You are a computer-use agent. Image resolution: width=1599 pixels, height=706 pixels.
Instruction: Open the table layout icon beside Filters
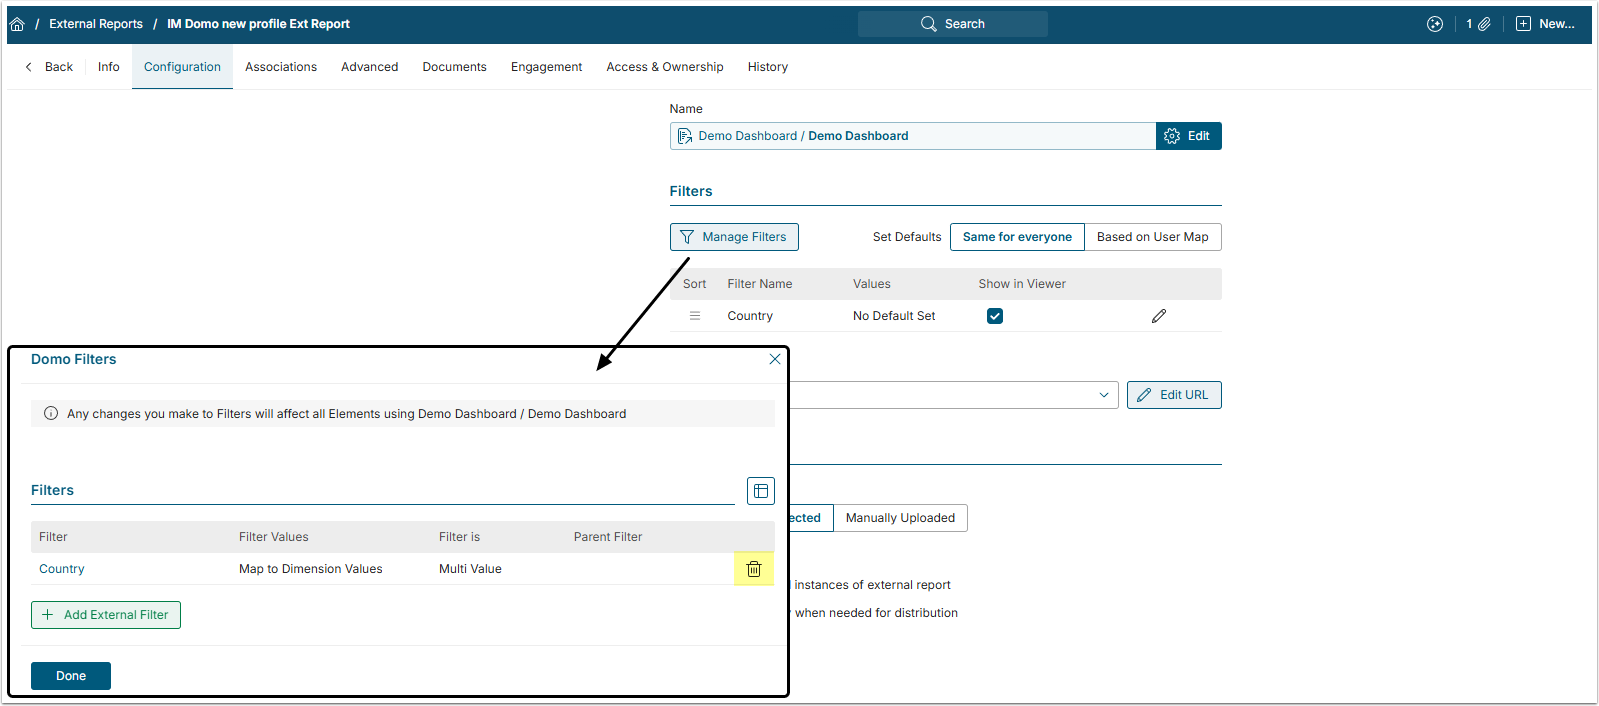coord(761,491)
